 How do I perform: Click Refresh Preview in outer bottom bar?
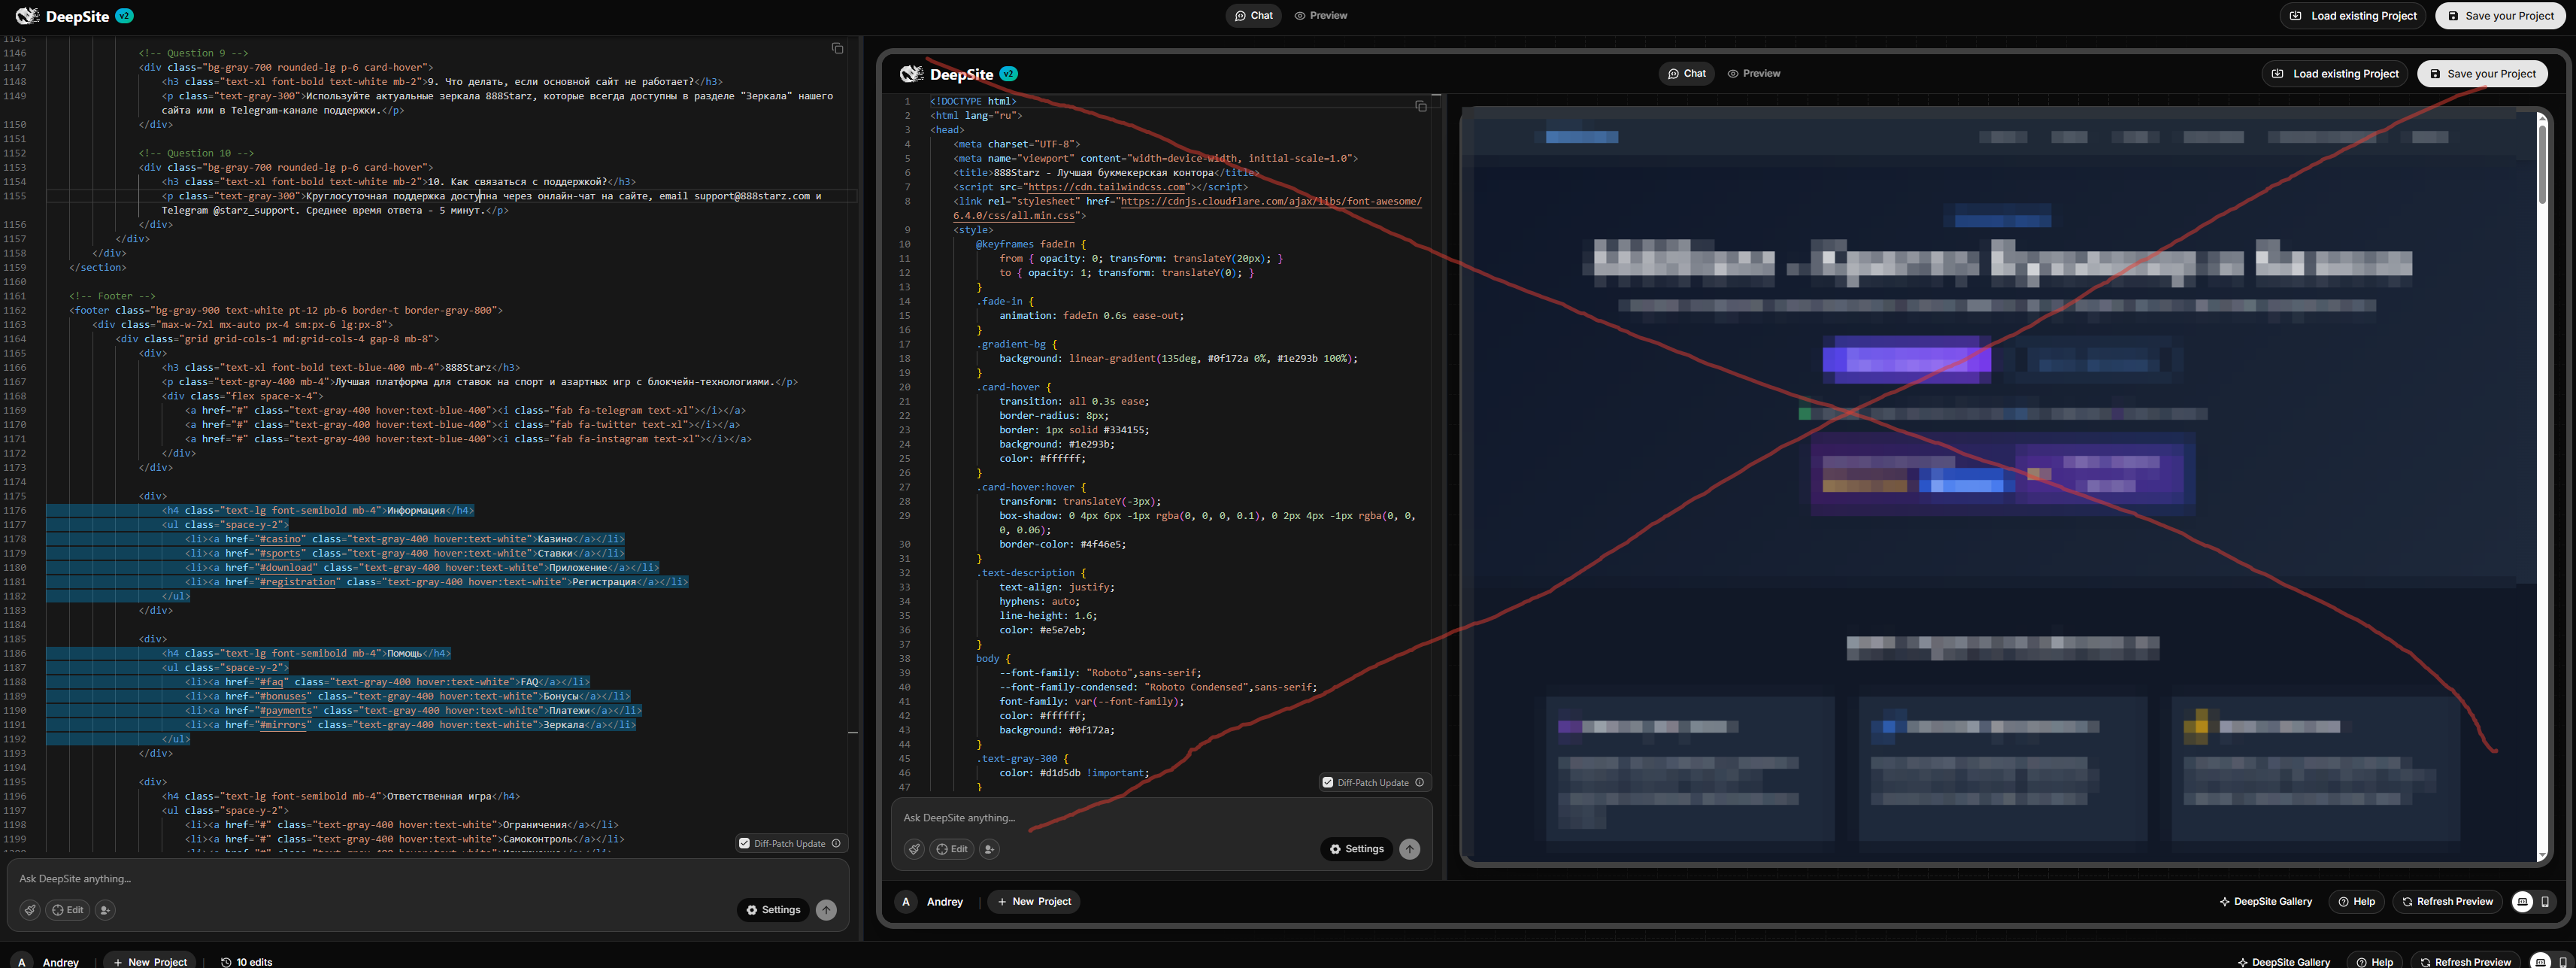(x=2466, y=961)
